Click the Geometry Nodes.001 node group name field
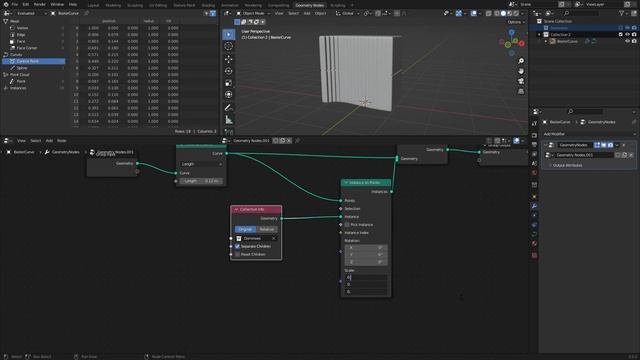 251,140
